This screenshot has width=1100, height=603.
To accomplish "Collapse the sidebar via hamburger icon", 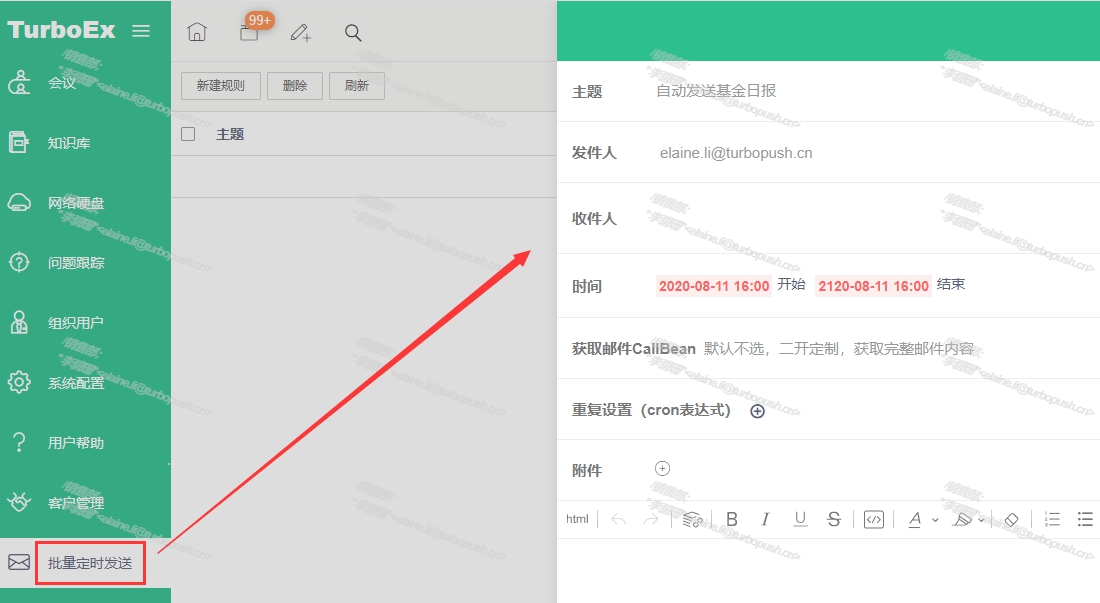I will pos(141,31).
